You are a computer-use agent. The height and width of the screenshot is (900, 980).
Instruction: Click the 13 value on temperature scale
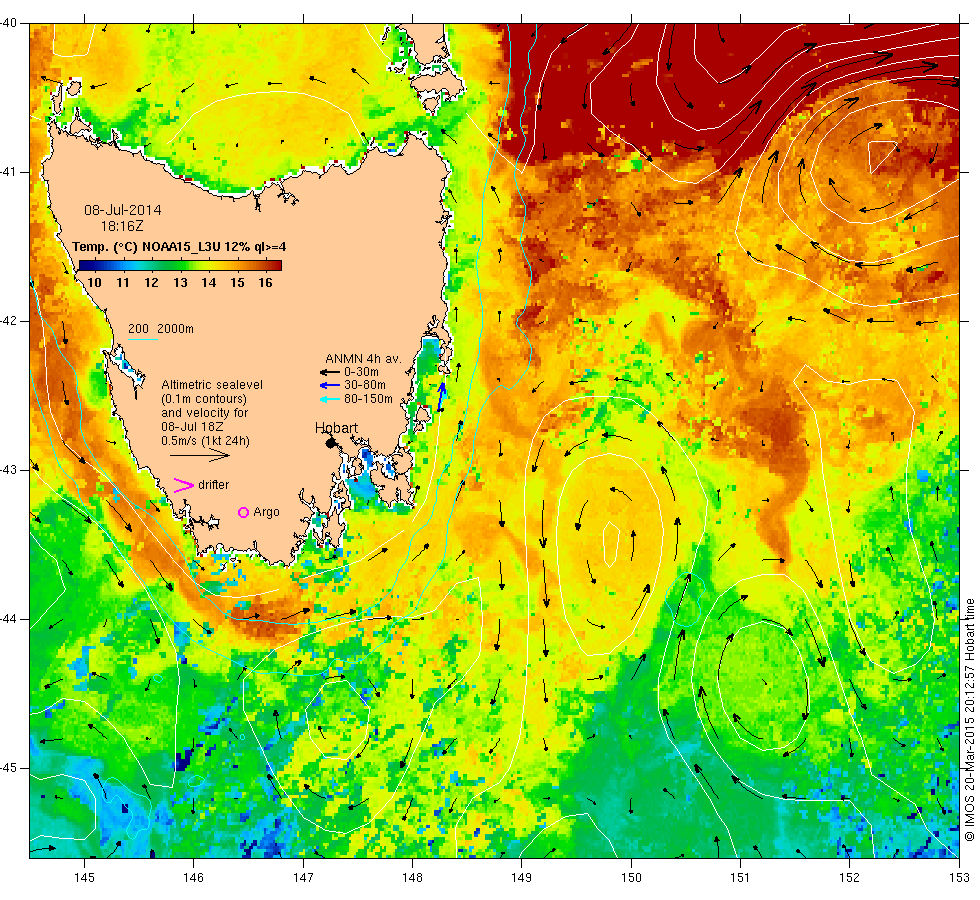tap(181, 283)
